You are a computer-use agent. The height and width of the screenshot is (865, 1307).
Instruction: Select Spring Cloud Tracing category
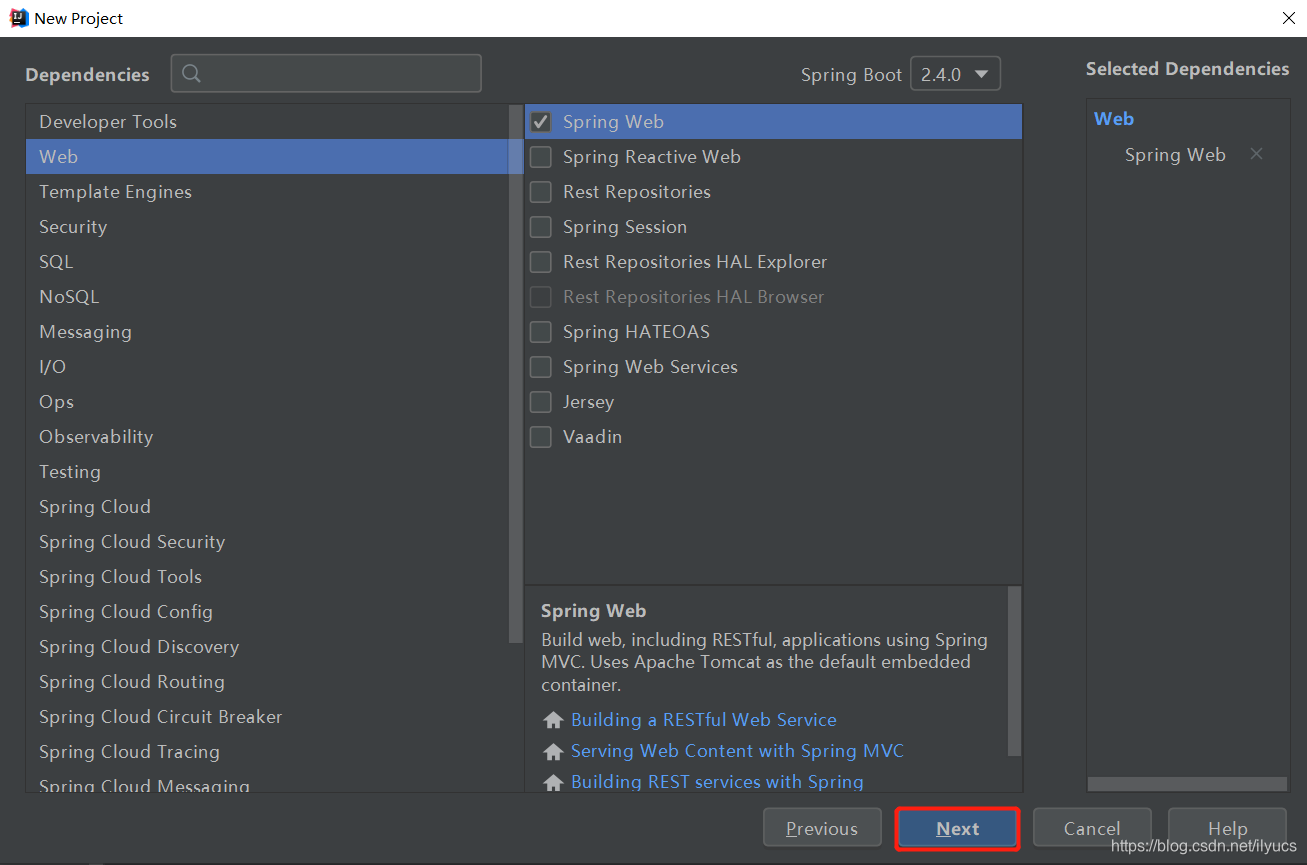coord(268,752)
